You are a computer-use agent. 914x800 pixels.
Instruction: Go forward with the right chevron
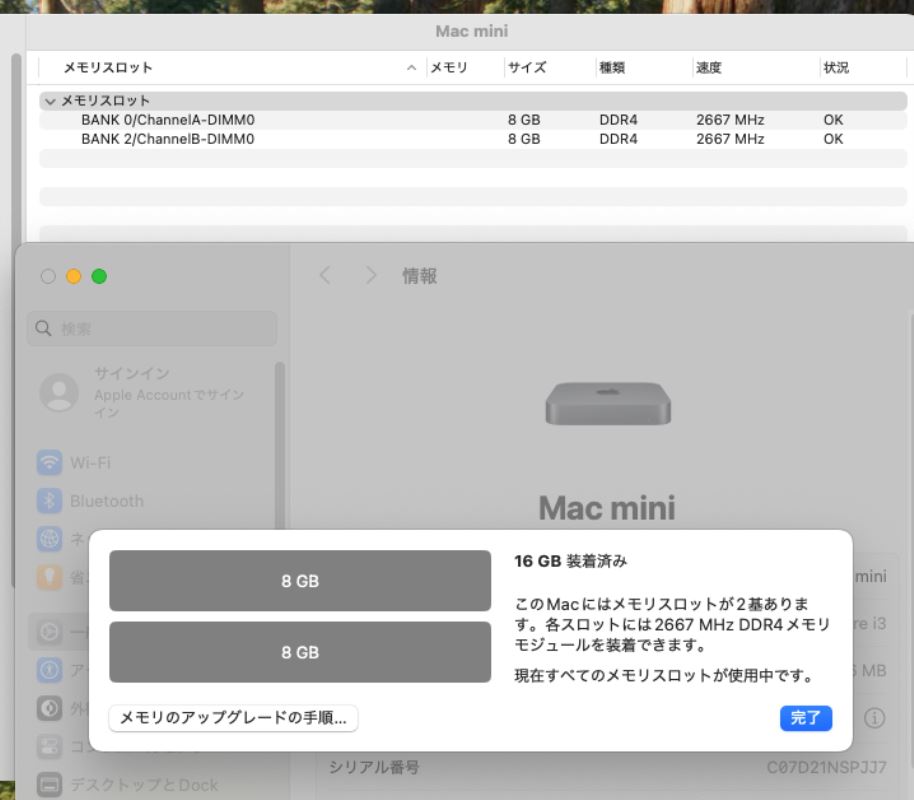click(371, 275)
